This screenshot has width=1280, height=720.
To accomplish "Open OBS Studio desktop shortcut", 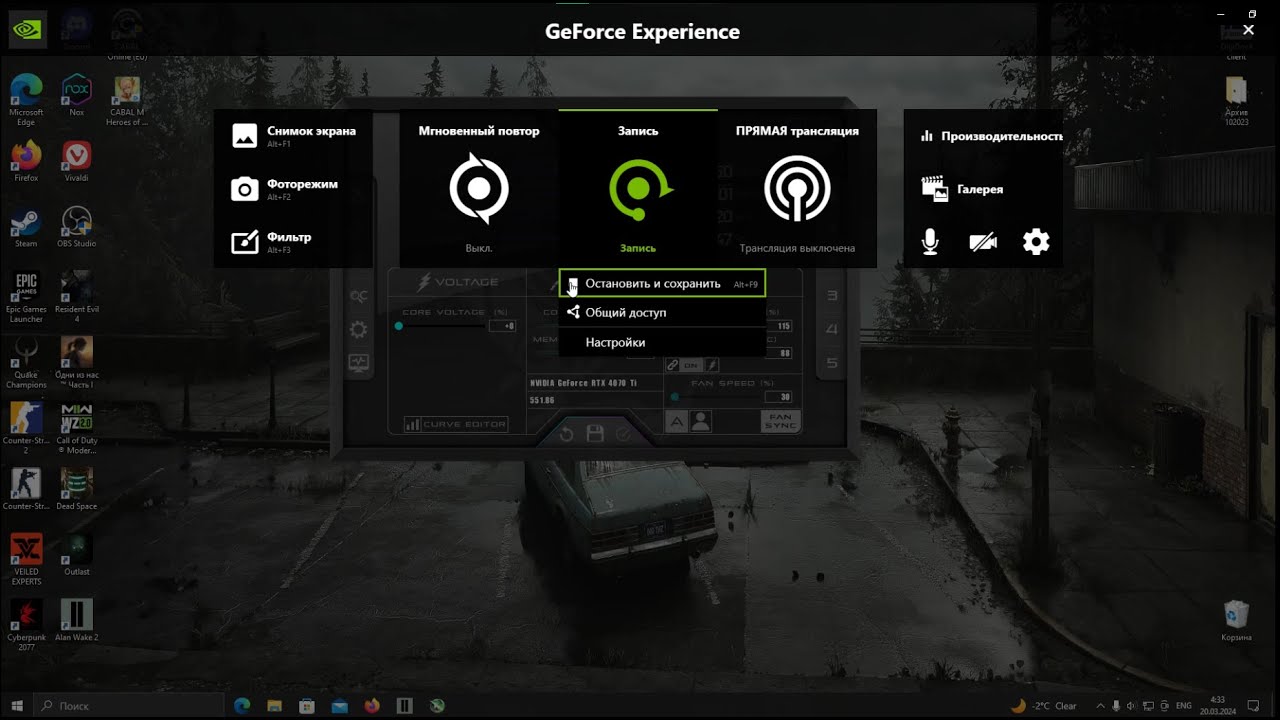I will coord(77,227).
